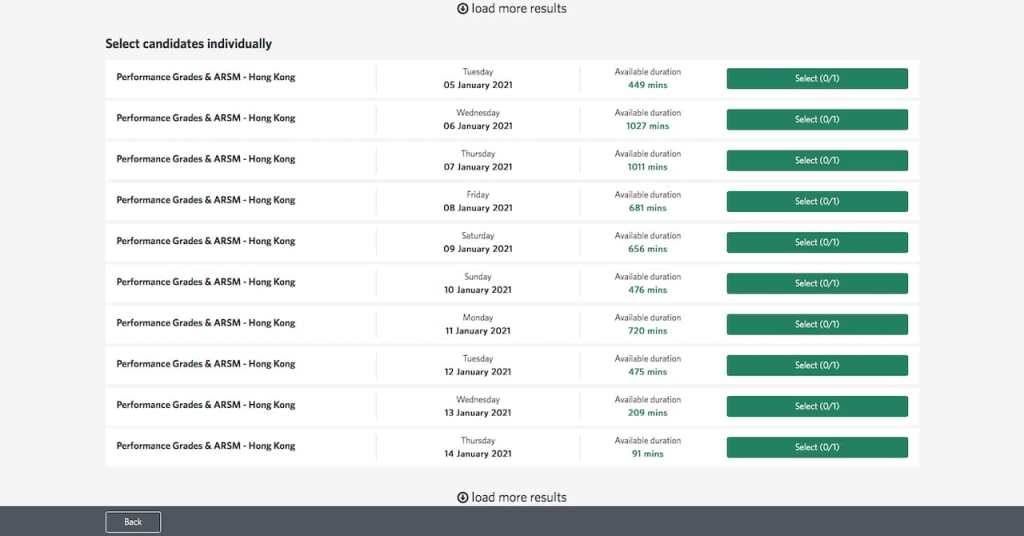Select the 06 January 2021 slot
The image size is (1024, 536).
(x=817, y=120)
